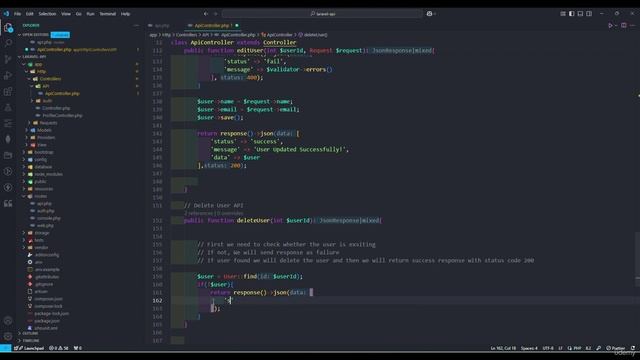Image resolution: width=640 pixels, height=360 pixels.
Task: Open the Edit menu
Action: coord(29,13)
